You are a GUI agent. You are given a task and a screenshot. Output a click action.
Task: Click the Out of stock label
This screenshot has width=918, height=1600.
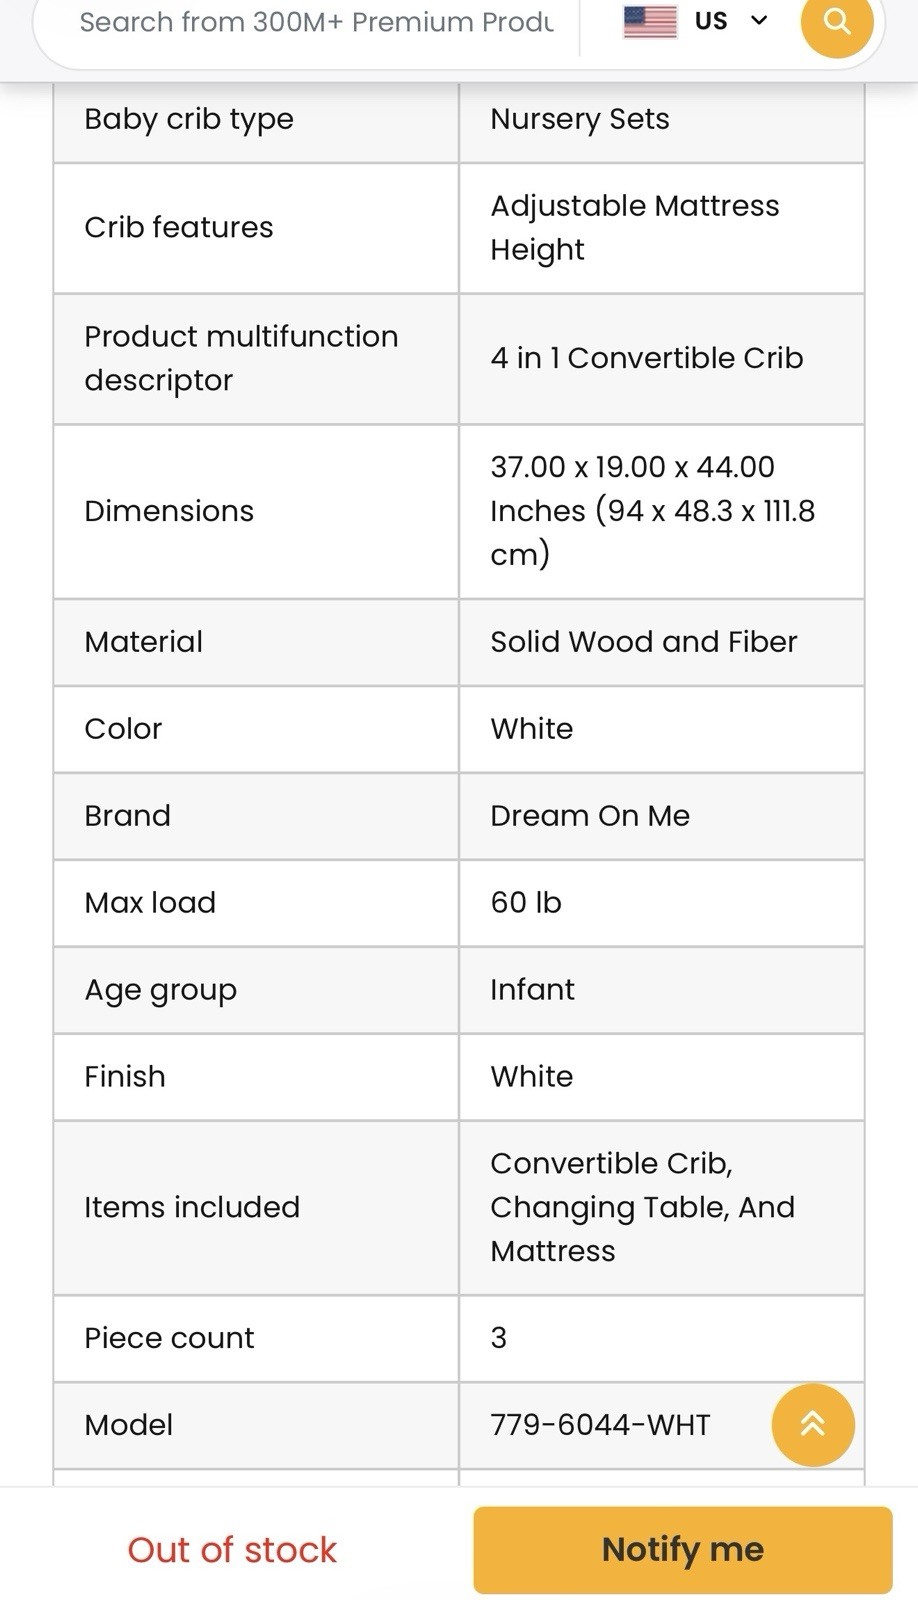click(232, 1549)
